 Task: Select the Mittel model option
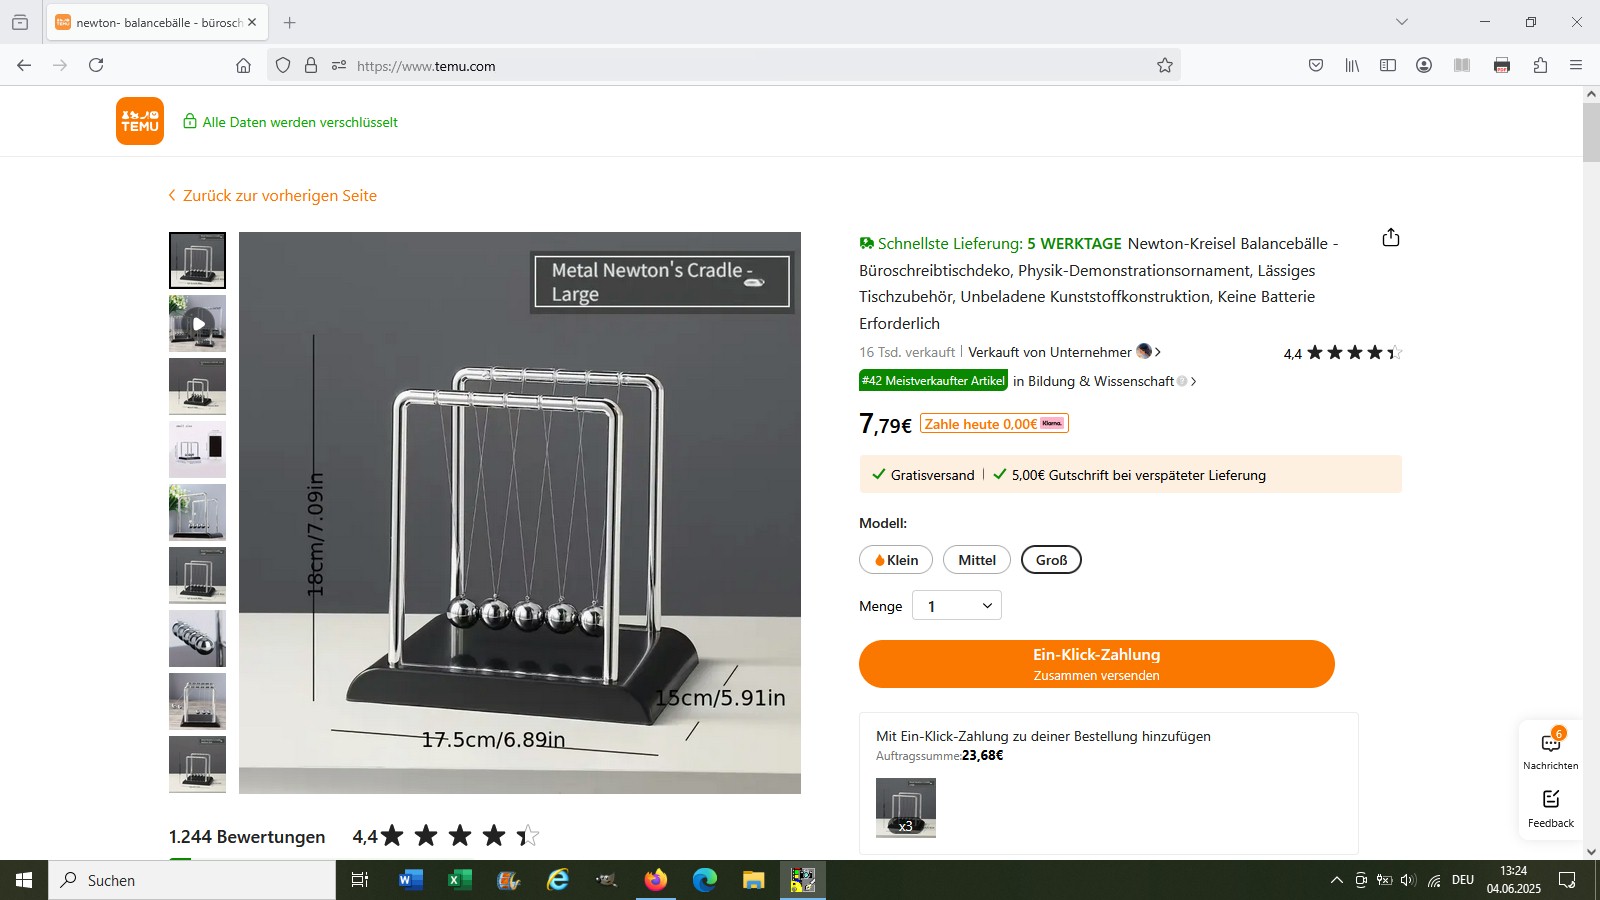coord(977,560)
